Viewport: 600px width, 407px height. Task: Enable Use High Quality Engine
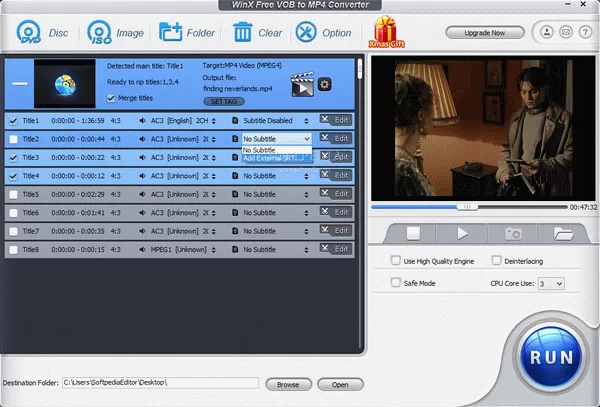coord(395,261)
